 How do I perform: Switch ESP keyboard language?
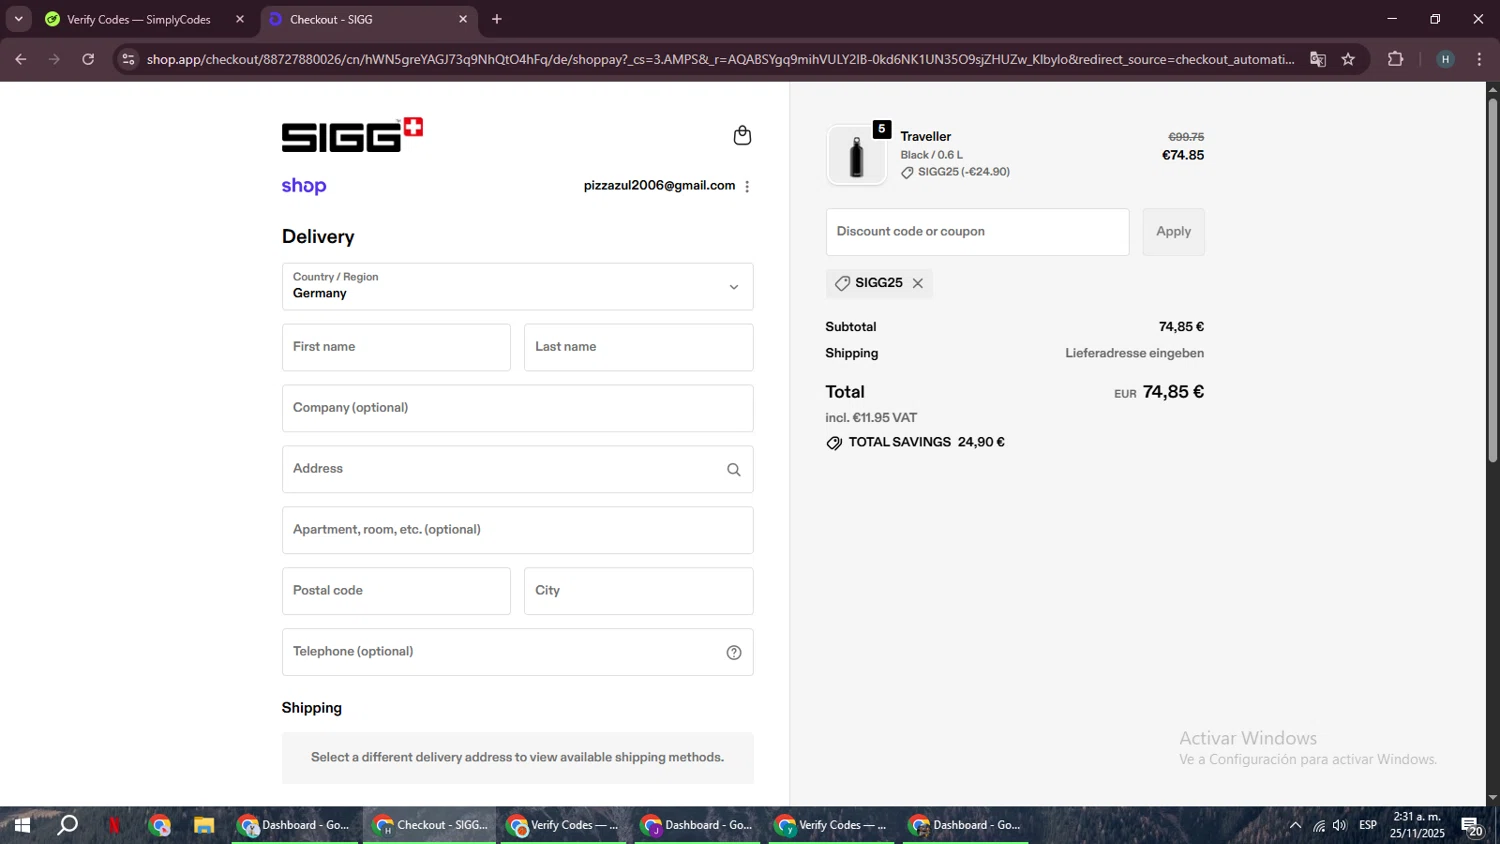coord(1368,826)
